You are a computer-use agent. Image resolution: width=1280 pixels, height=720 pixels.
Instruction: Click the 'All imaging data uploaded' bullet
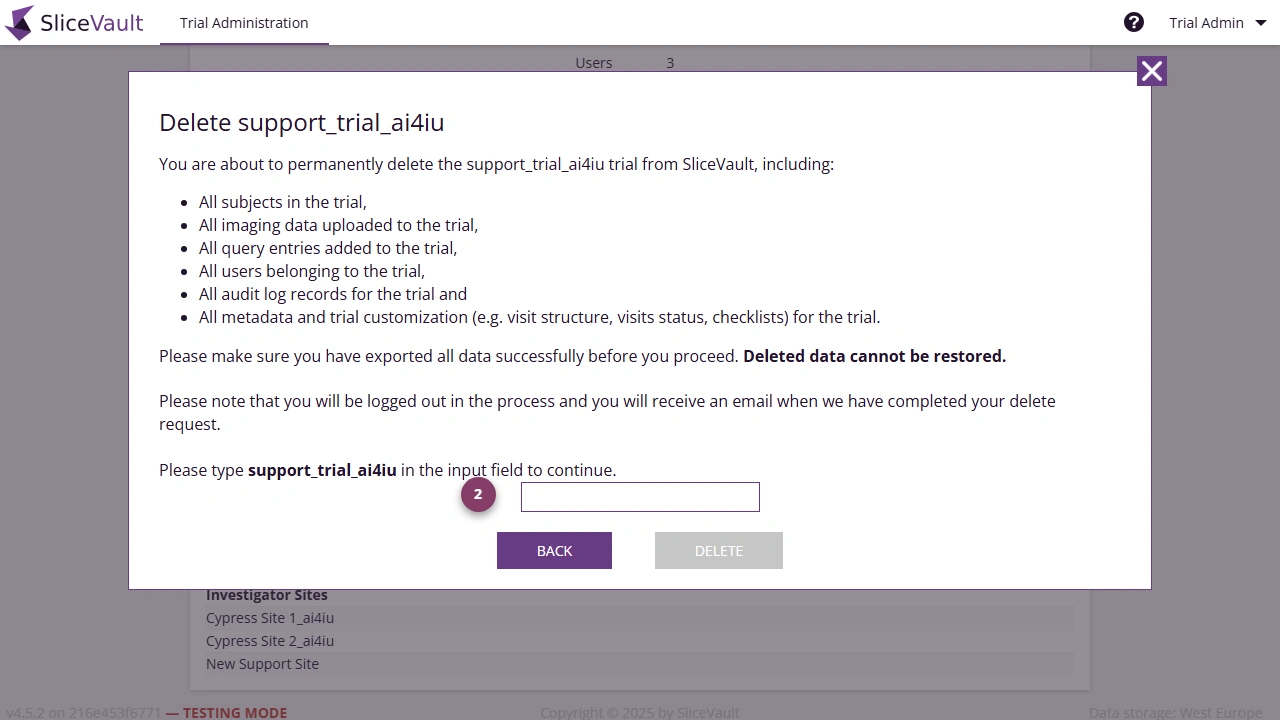click(x=338, y=225)
